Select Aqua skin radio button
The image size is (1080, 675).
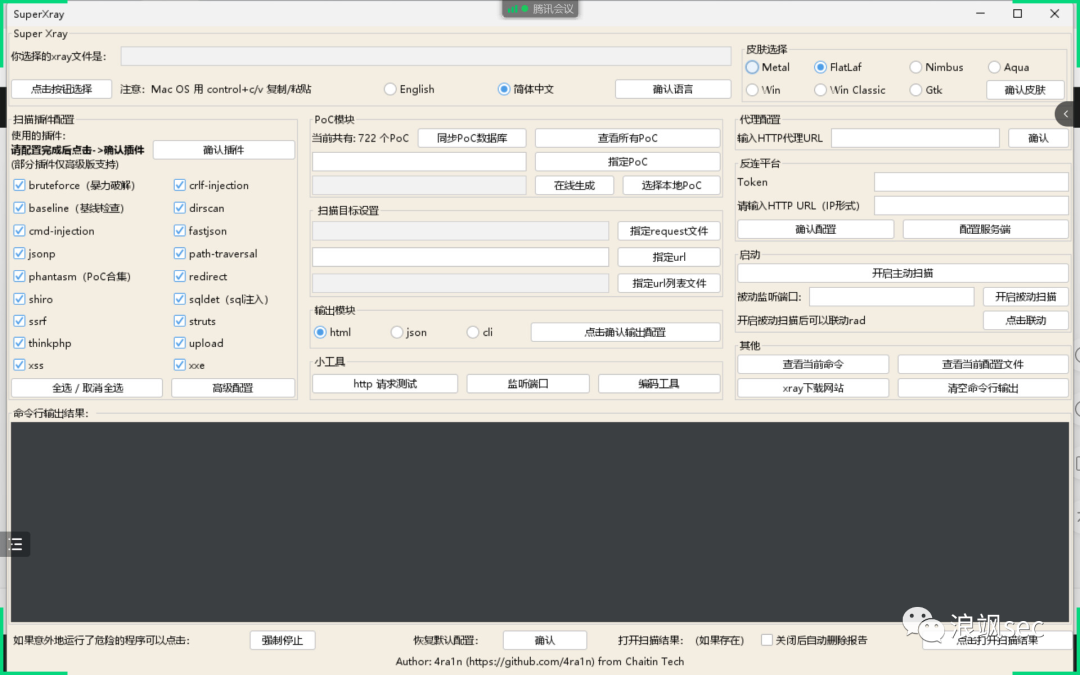coord(994,67)
